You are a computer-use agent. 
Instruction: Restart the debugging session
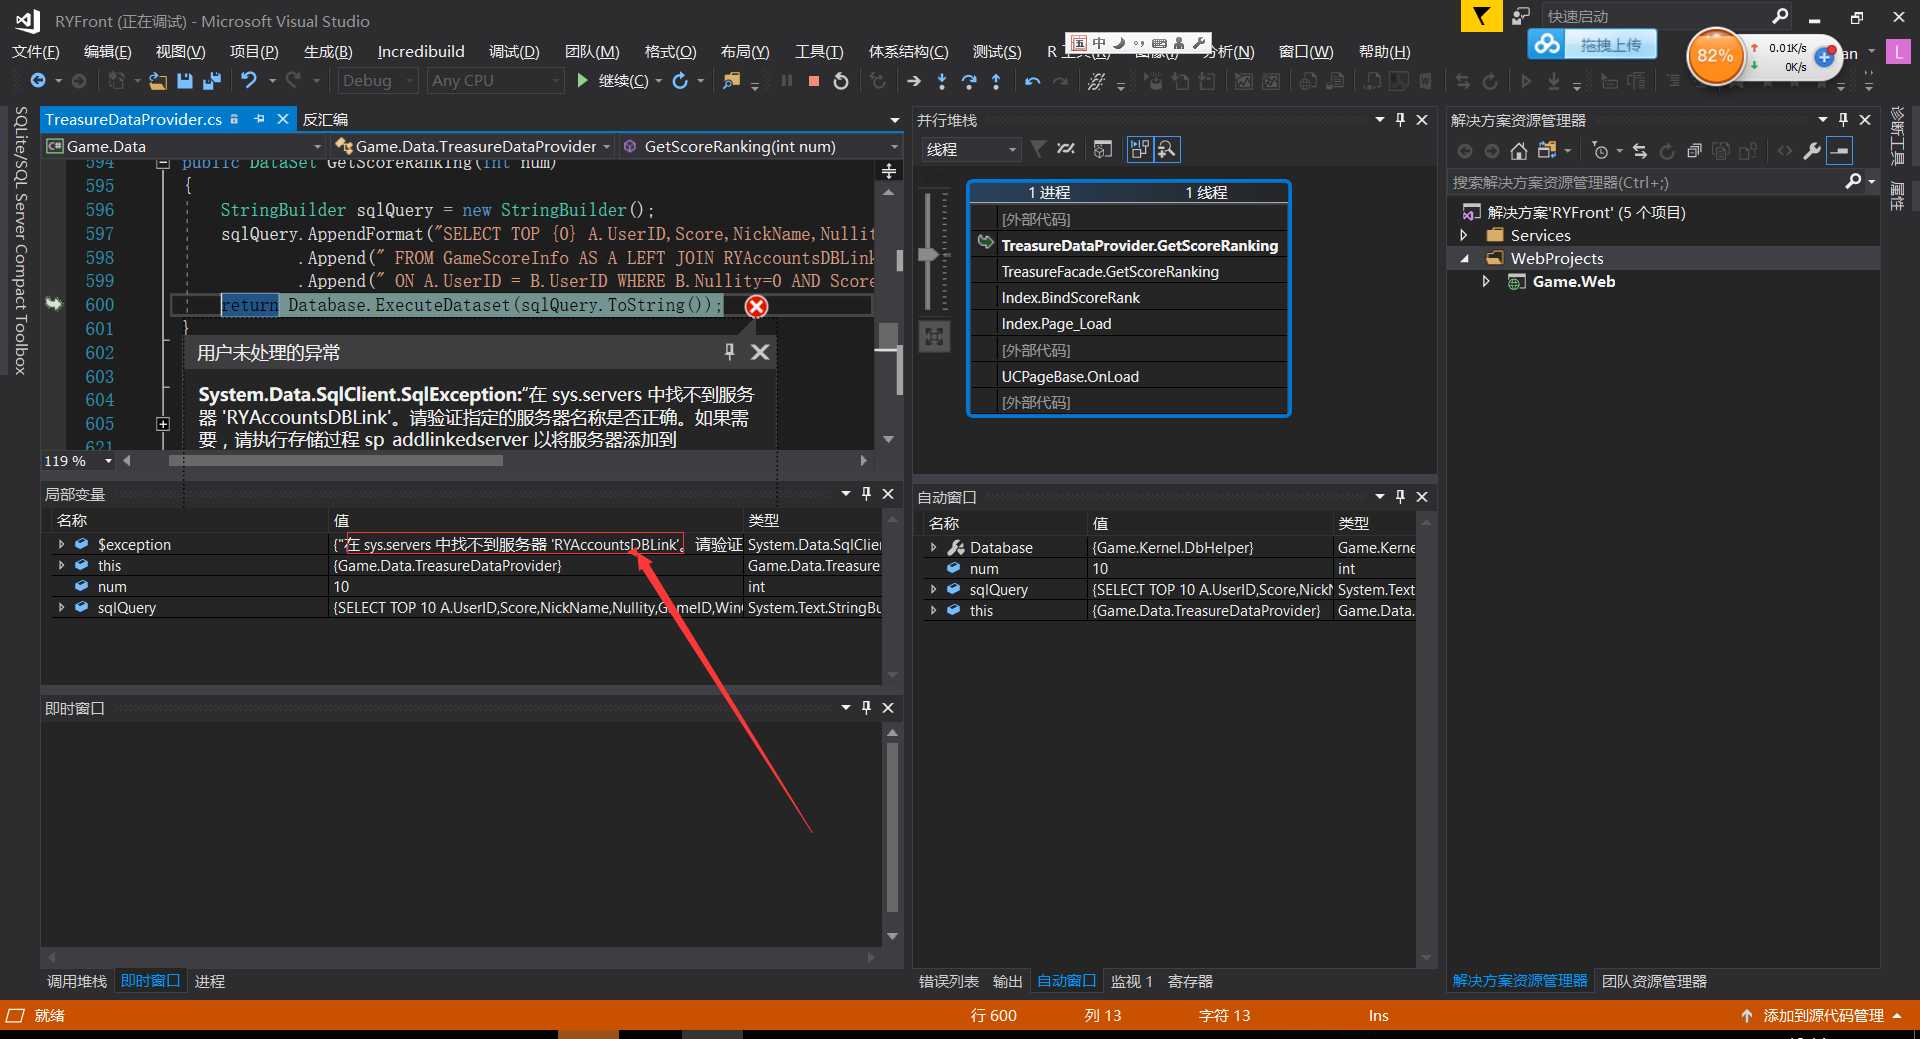click(841, 81)
